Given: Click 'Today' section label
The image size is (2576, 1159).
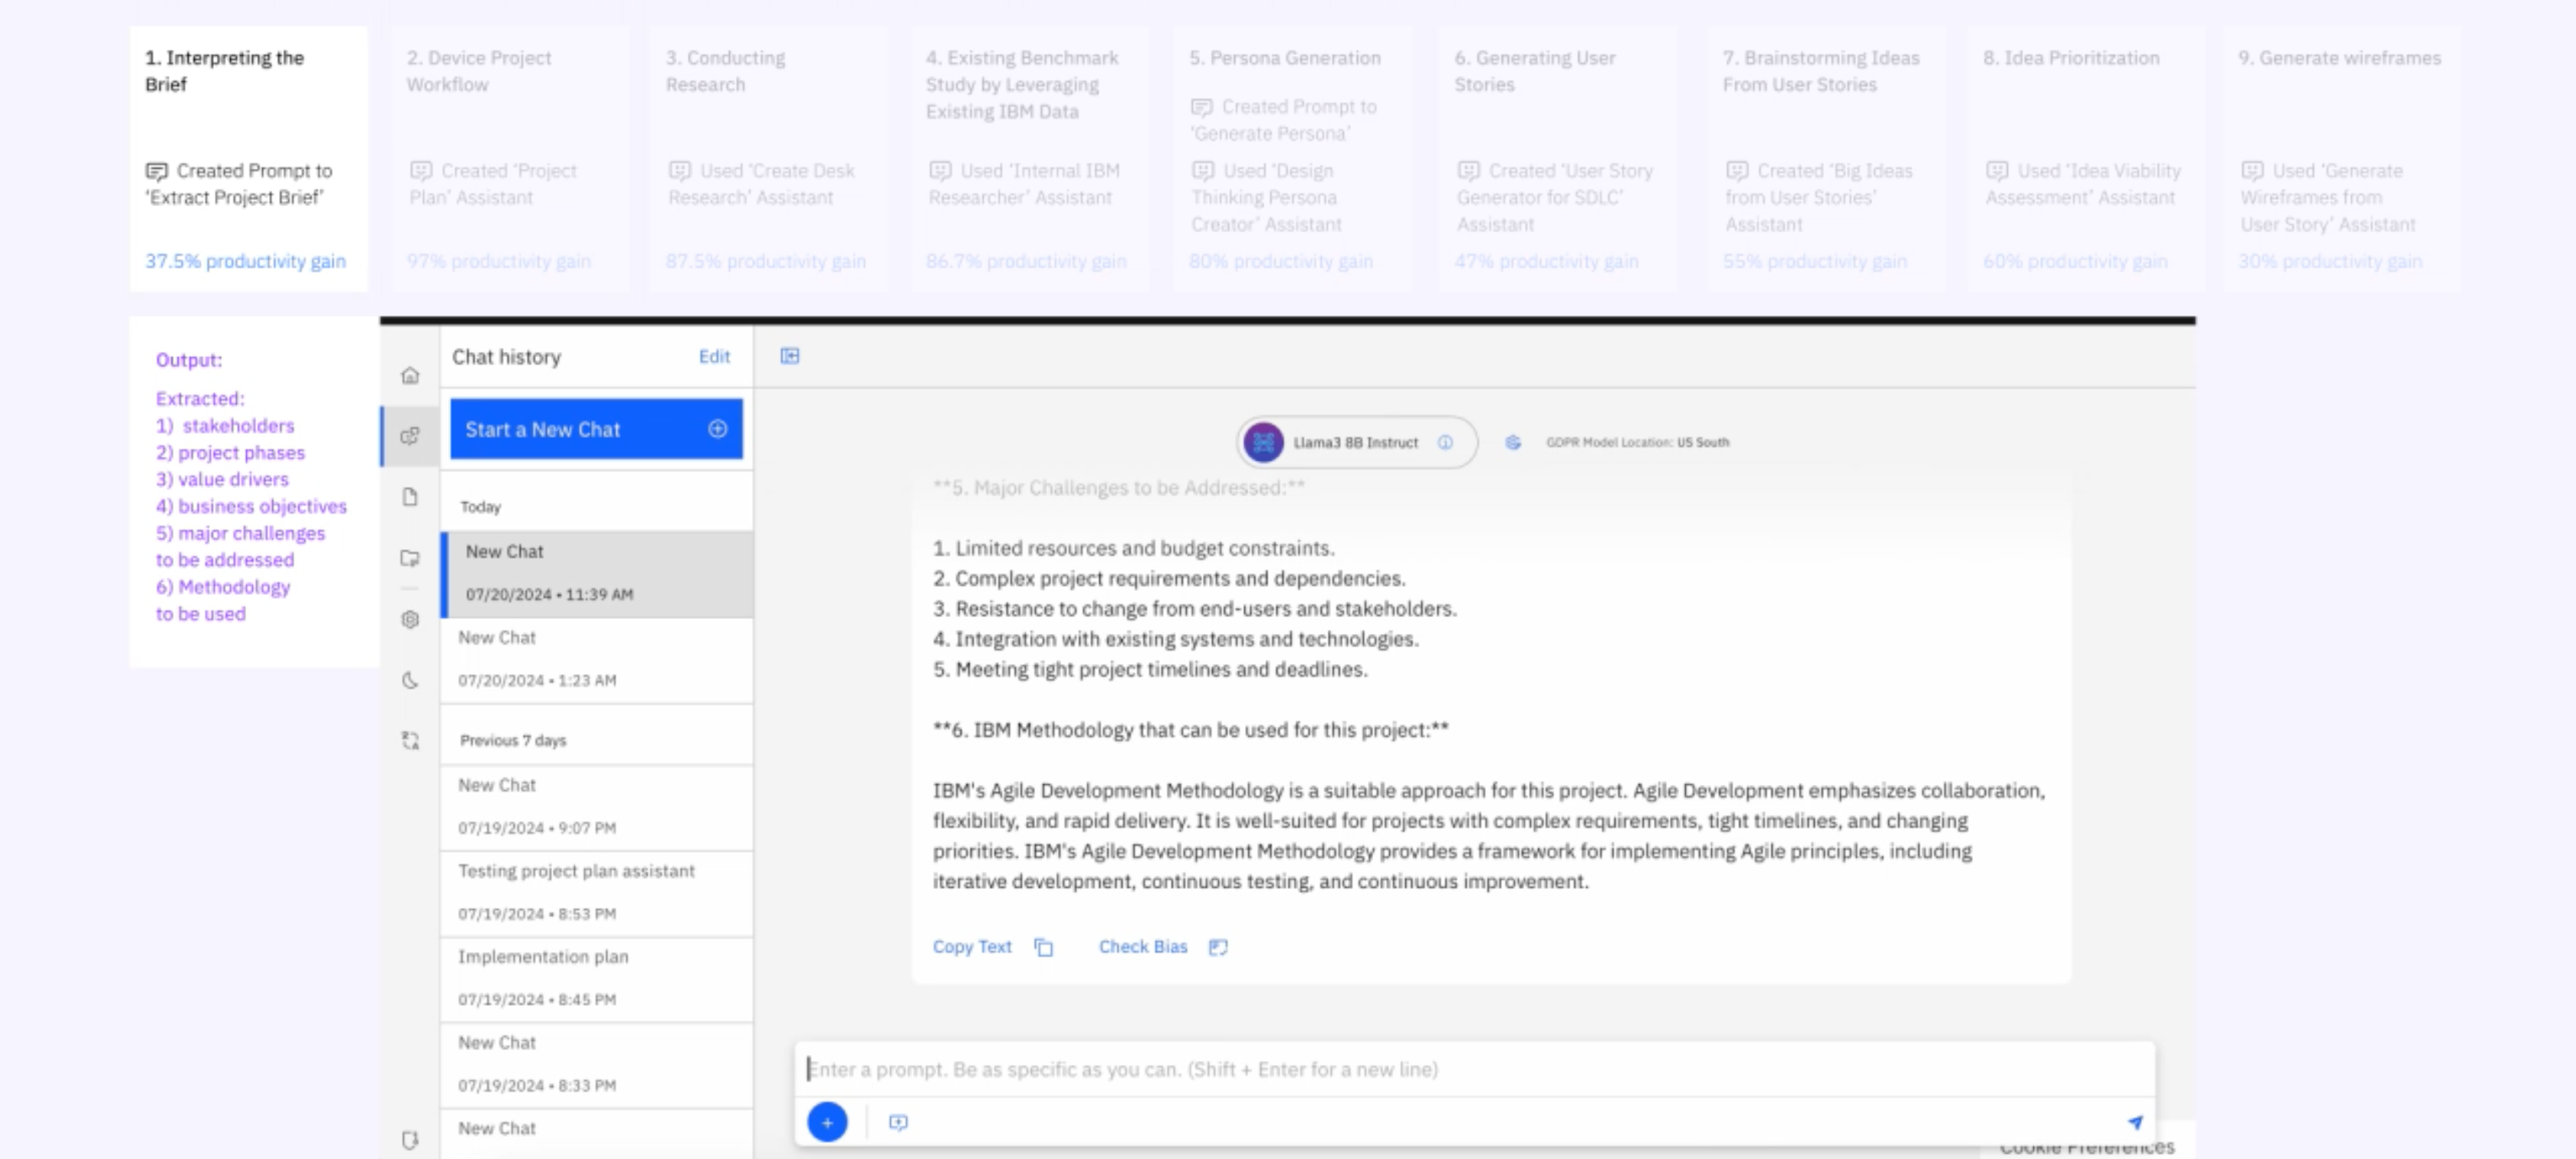Looking at the screenshot, I should click(480, 507).
